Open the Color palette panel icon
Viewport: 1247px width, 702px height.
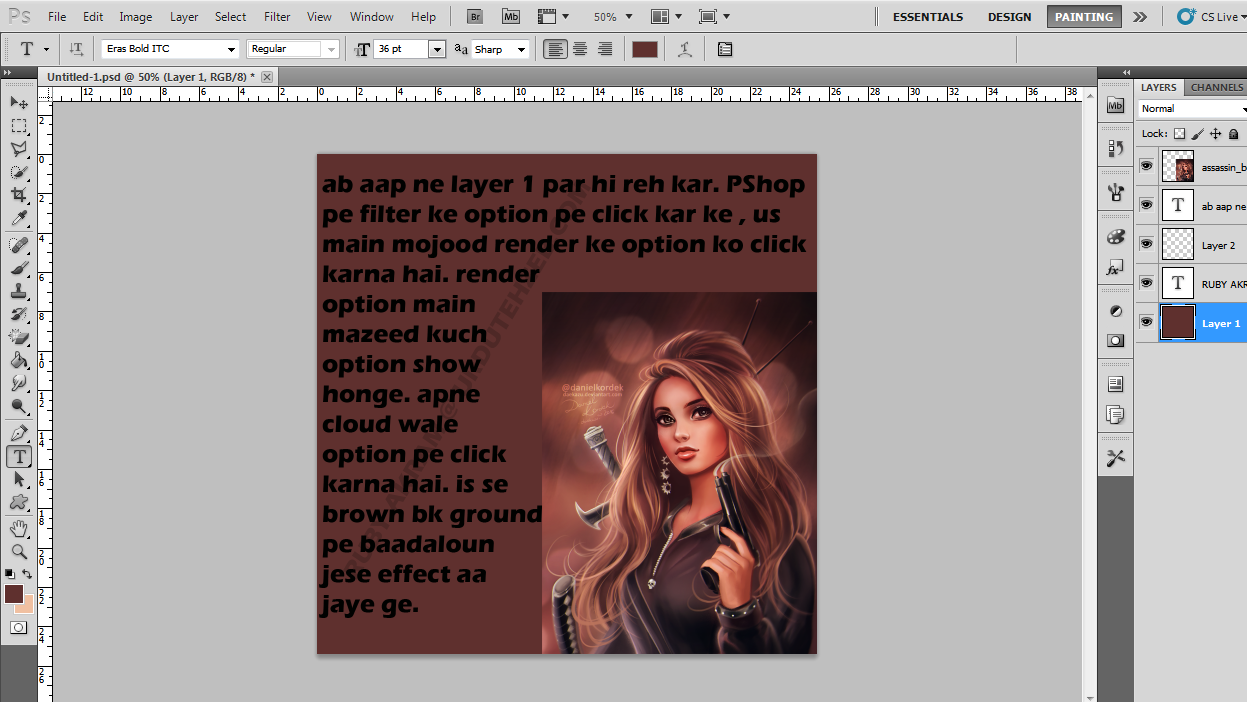coord(1116,237)
